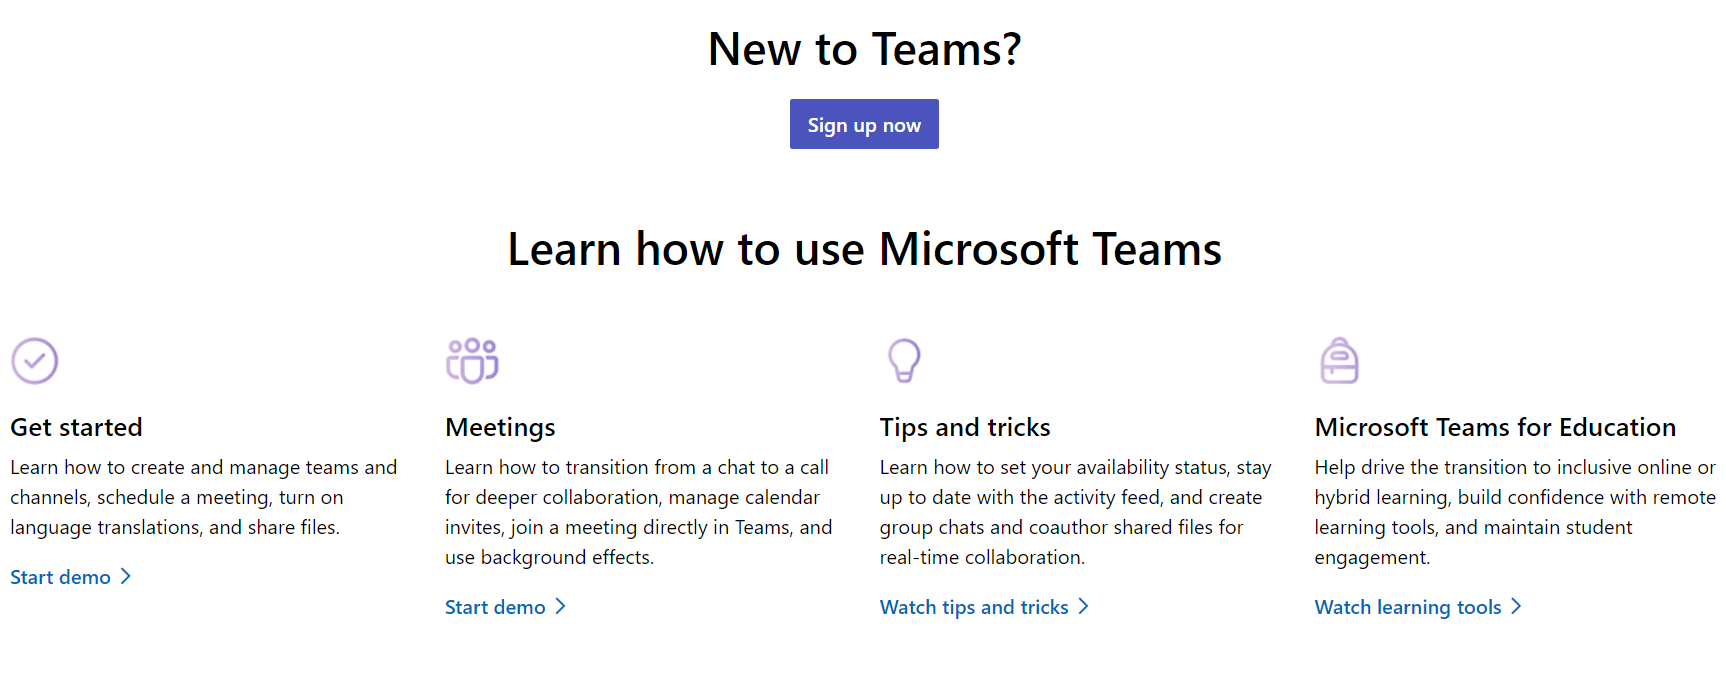Image resolution: width=1726 pixels, height=695 pixels.
Task: Open the Watch learning tools link
Action: [x=1407, y=607]
